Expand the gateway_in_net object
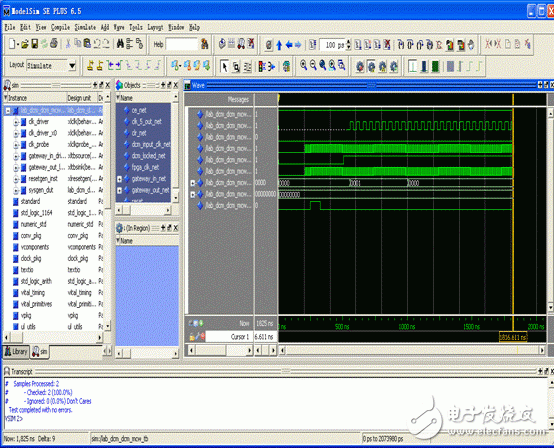This screenshot has width=554, height=448. click(119, 179)
